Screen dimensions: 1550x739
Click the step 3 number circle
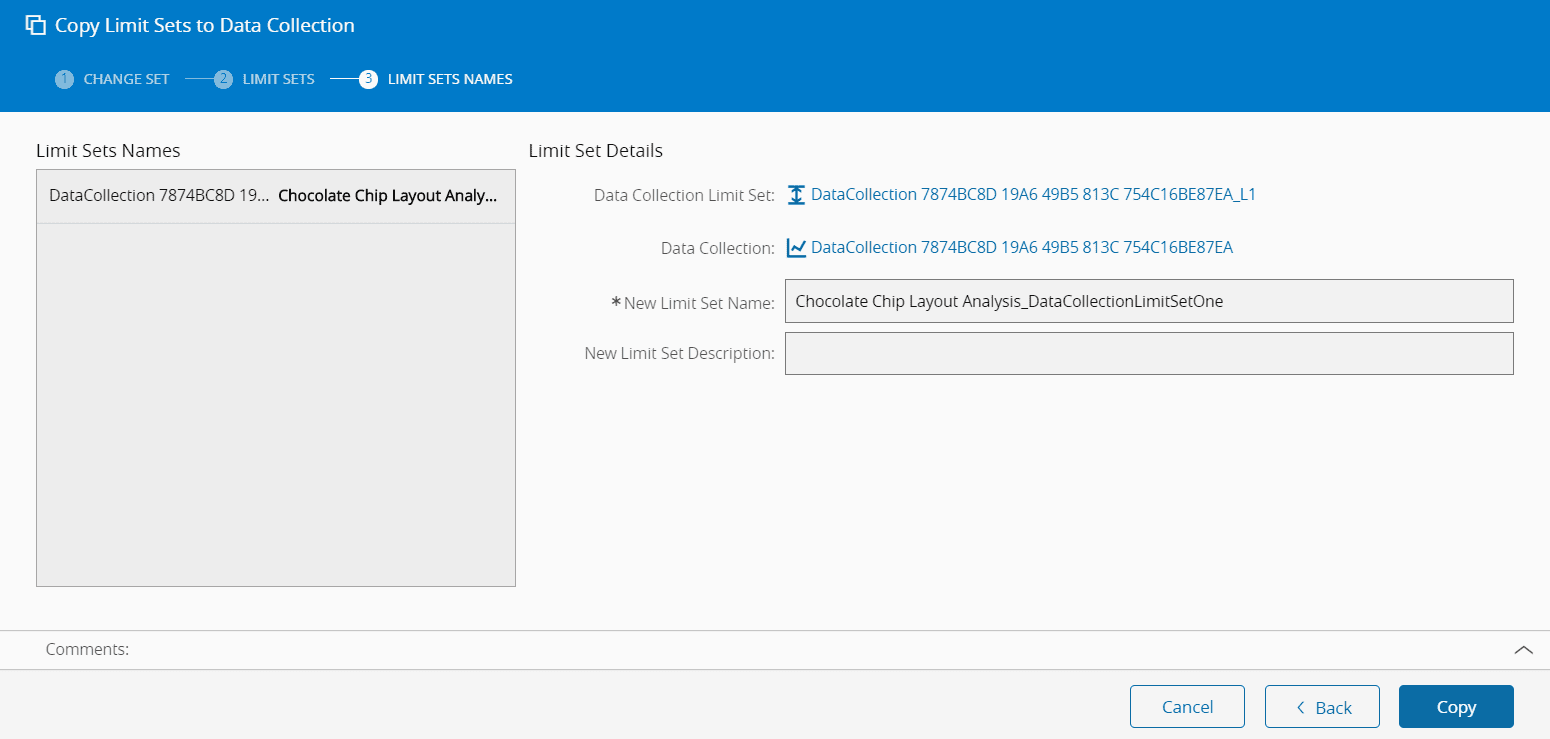368,79
